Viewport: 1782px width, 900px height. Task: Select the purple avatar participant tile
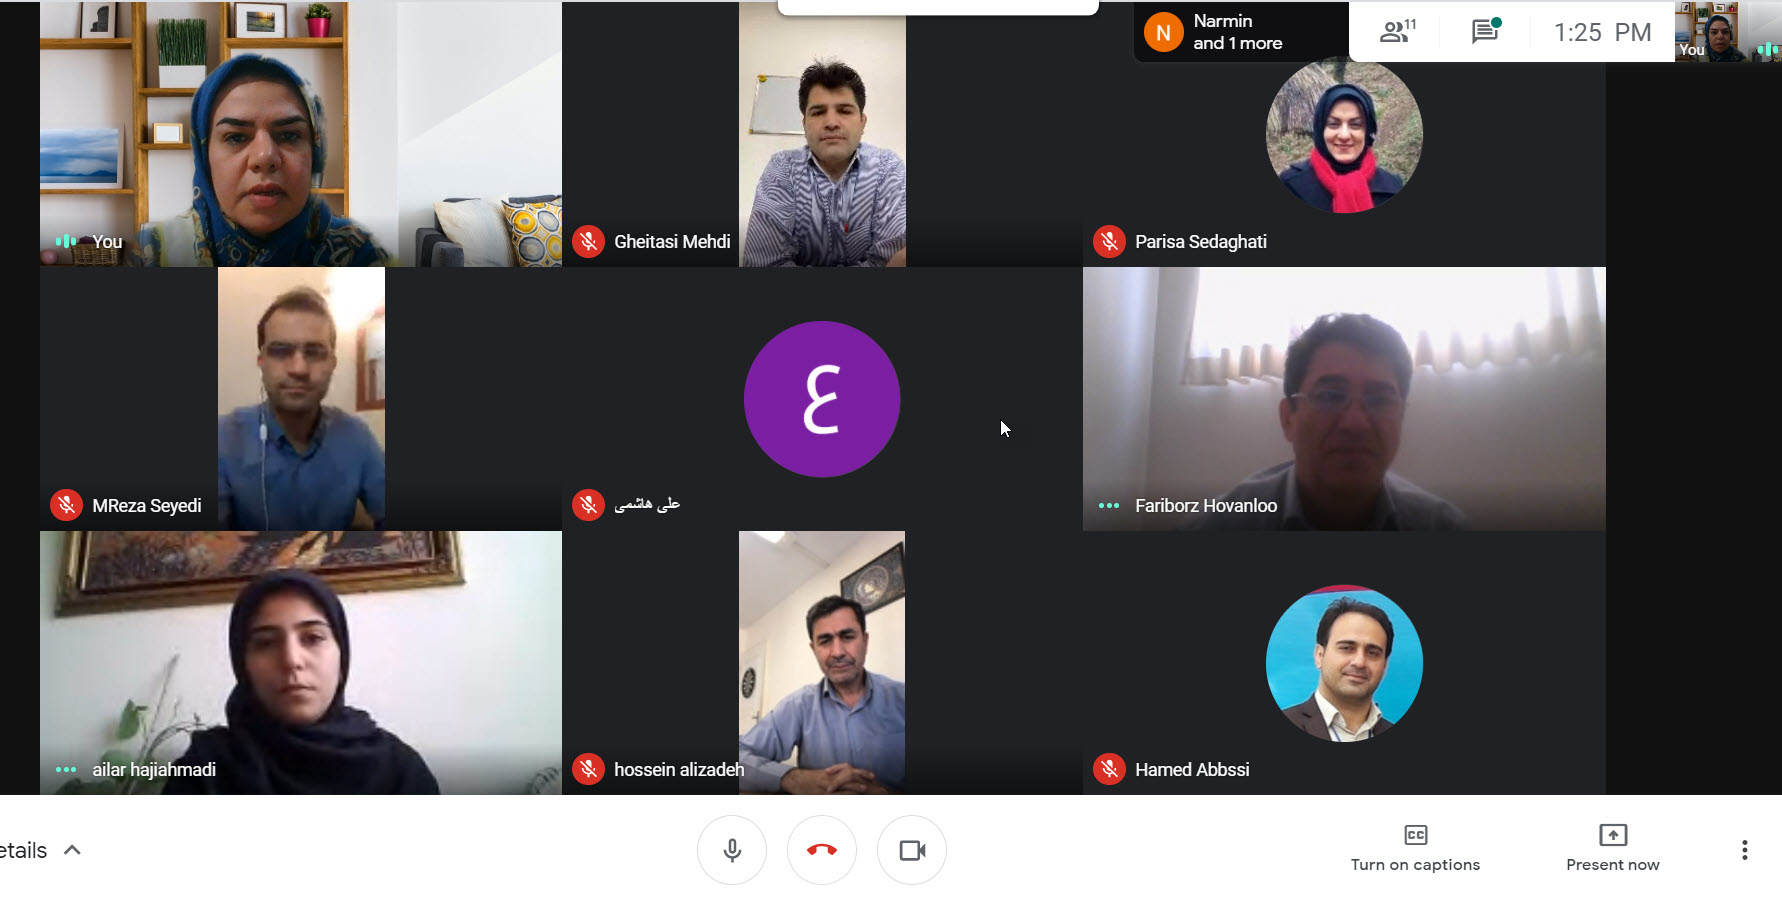click(822, 399)
